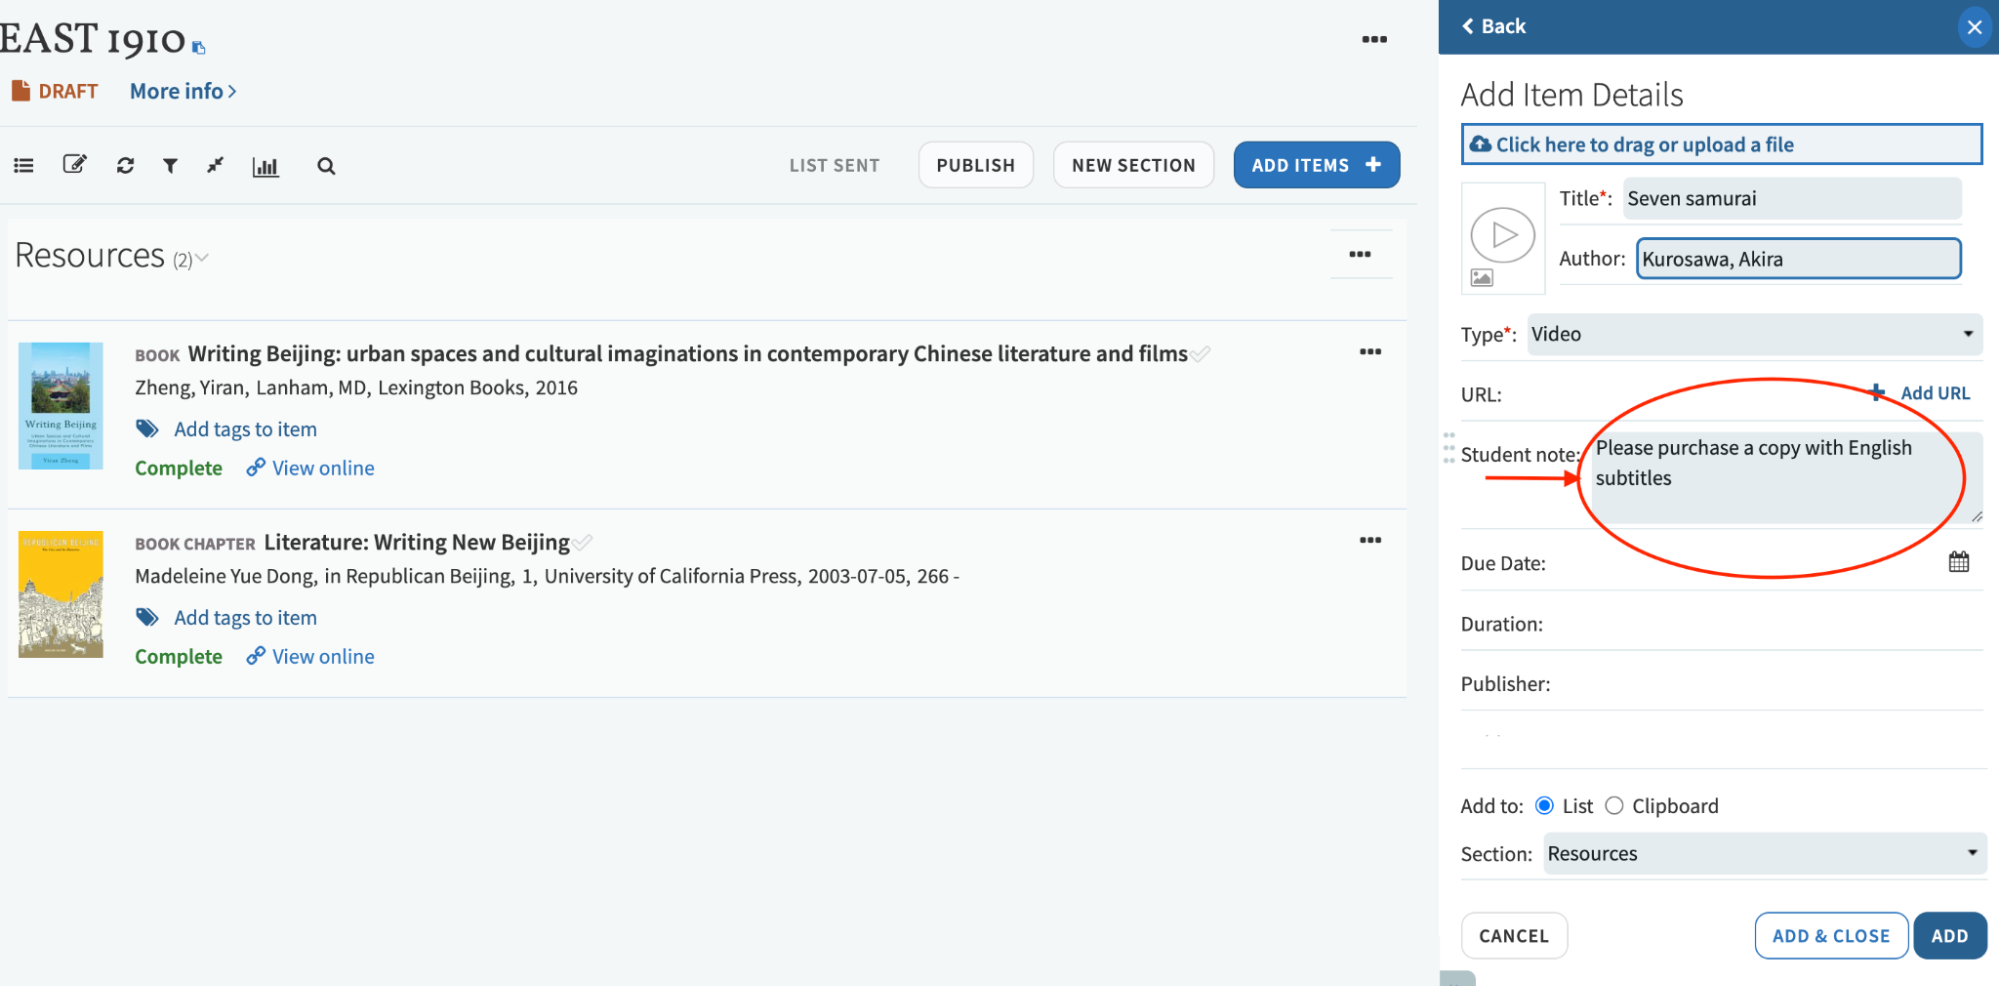1999x986 pixels.
Task: View Literature: Writing New Beijing online
Action: tap(322, 656)
